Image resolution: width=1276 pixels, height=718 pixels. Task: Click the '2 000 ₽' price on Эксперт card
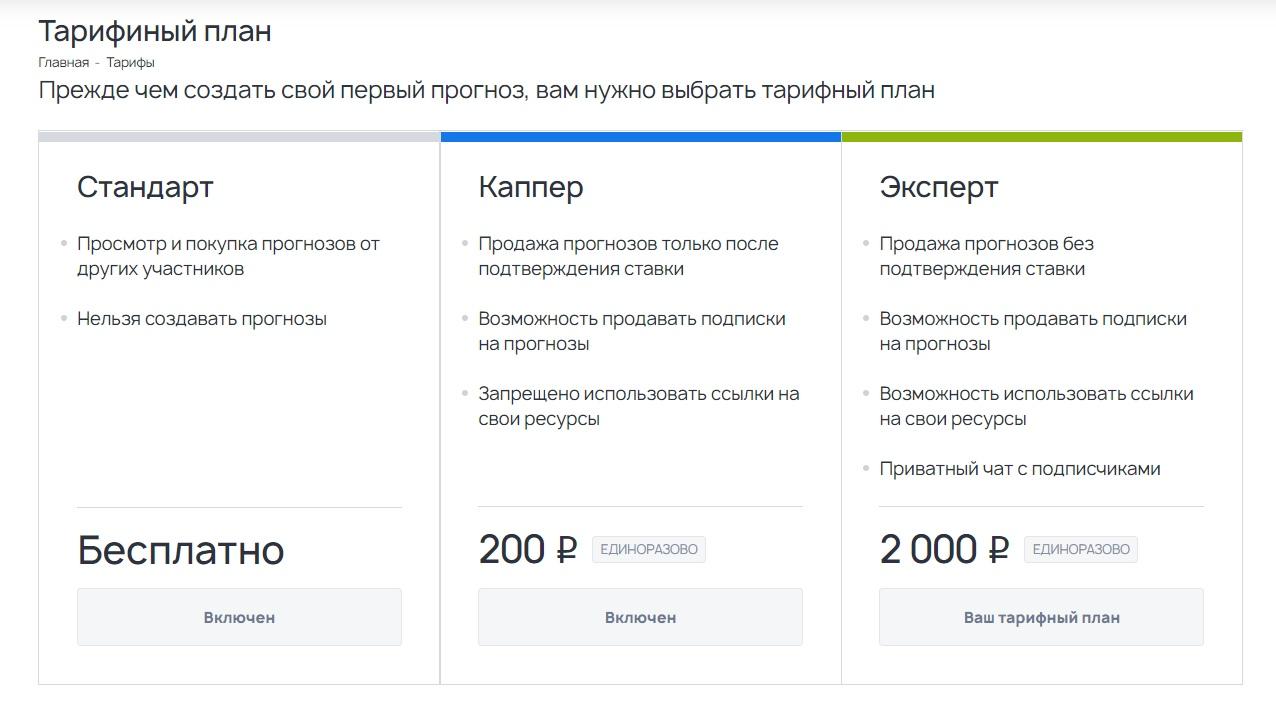tap(941, 548)
